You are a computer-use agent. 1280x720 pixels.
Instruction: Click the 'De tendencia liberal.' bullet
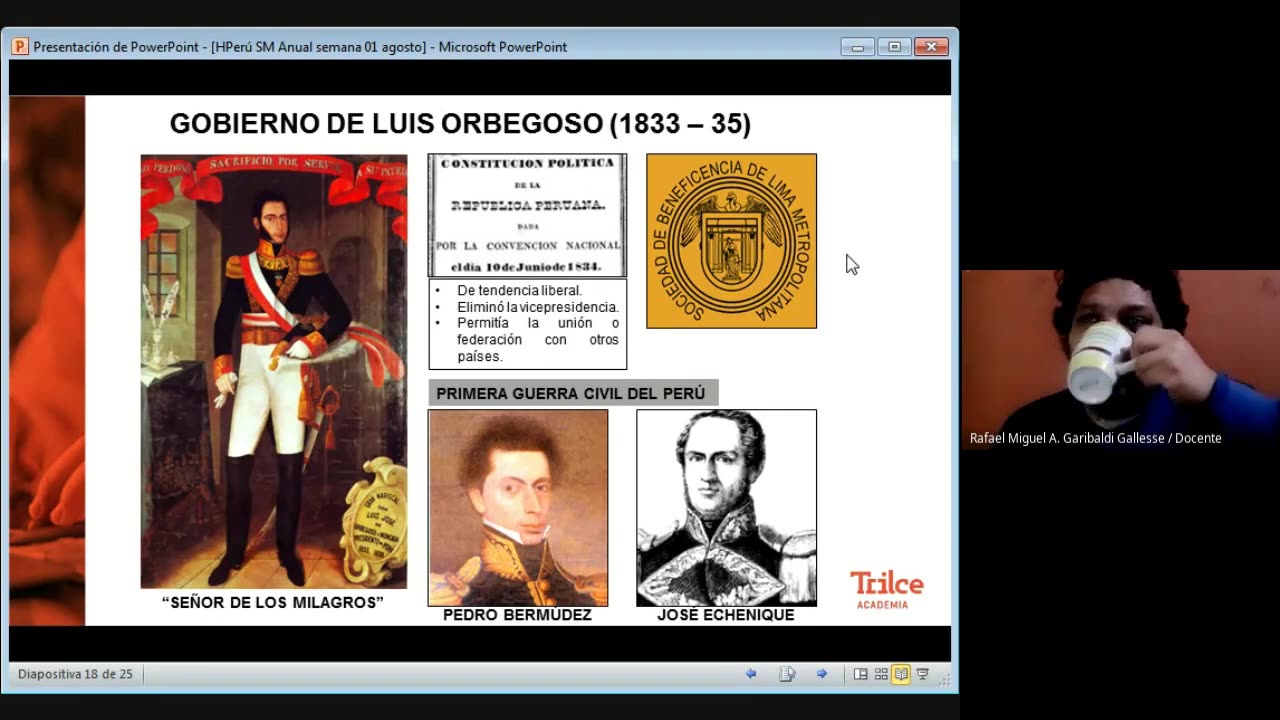pyautogui.click(x=519, y=290)
